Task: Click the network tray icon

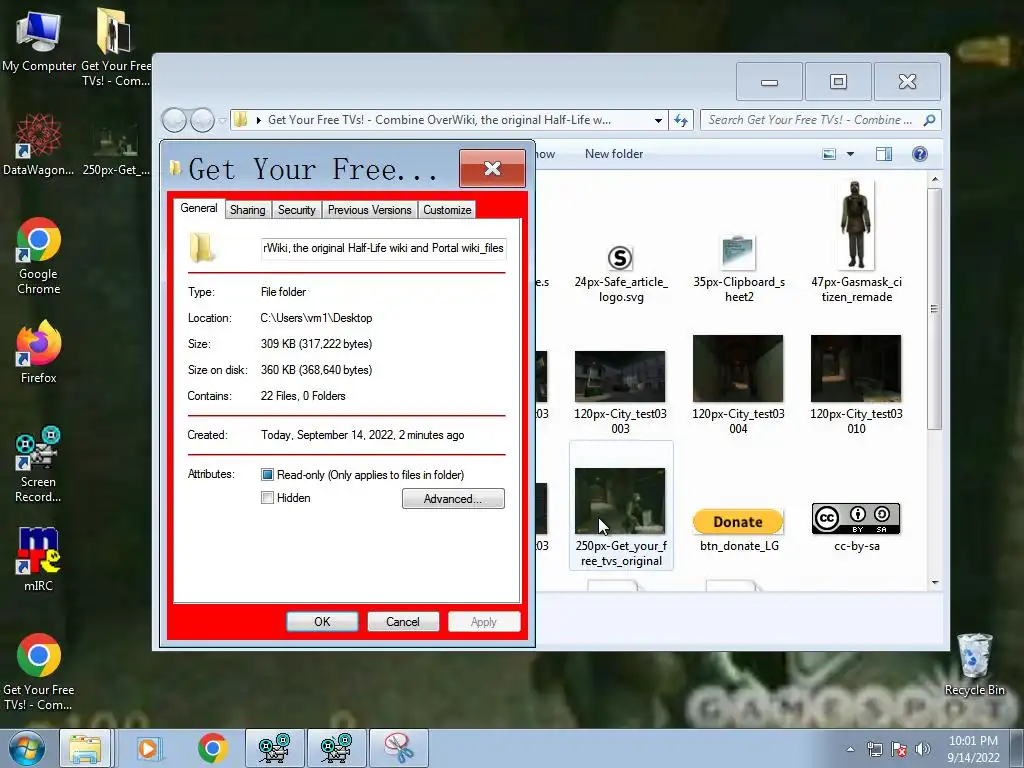Action: [x=874, y=748]
